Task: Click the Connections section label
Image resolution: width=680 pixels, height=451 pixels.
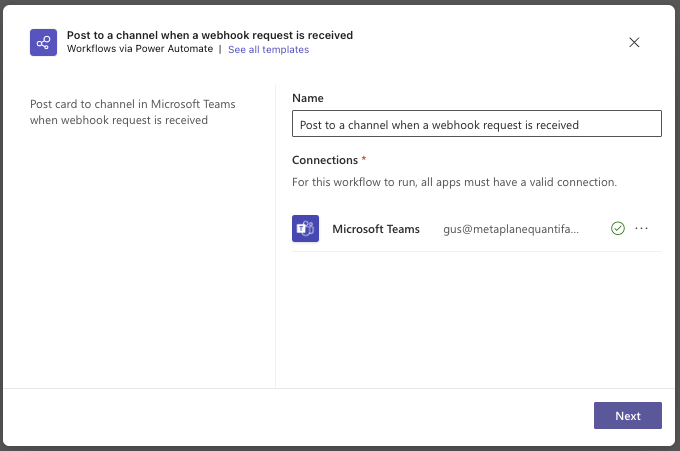Action: tap(324, 160)
